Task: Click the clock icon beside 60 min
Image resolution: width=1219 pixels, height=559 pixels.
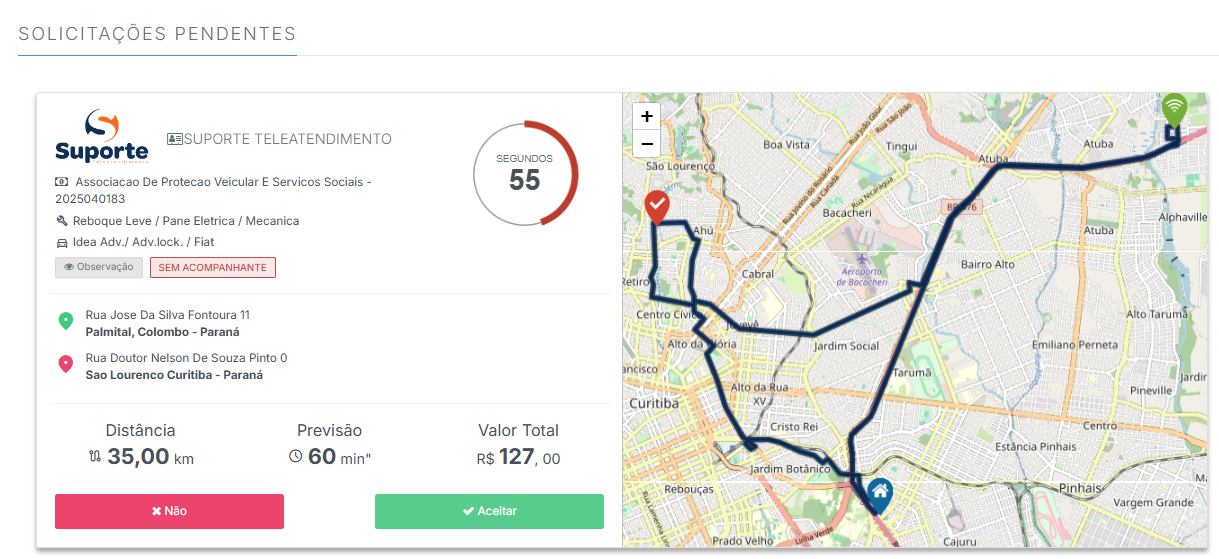Action: (296, 456)
